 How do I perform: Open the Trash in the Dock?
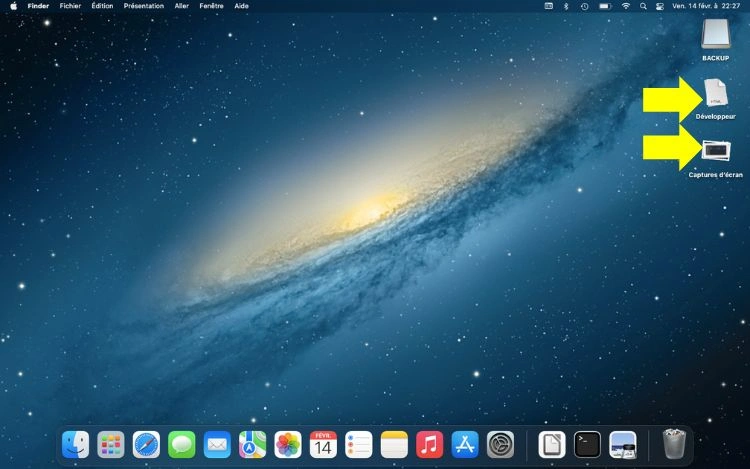point(673,444)
